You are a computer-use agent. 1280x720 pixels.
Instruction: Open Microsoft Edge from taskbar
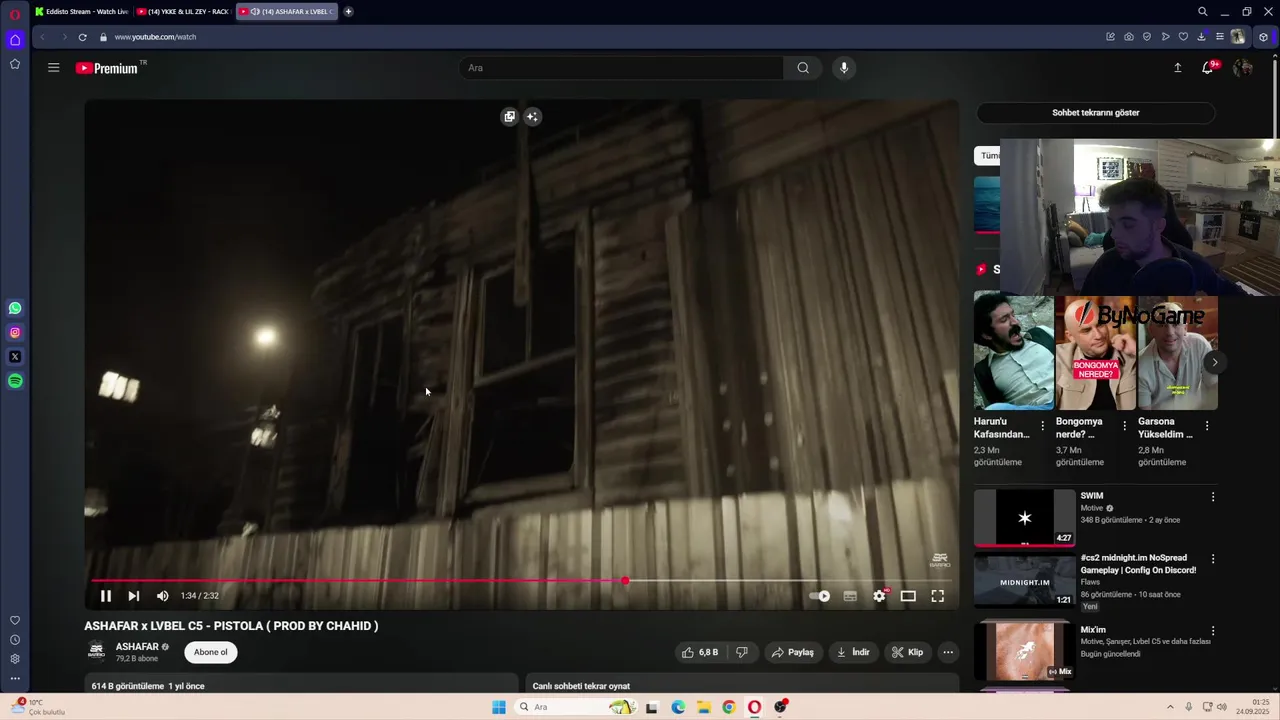click(x=678, y=707)
